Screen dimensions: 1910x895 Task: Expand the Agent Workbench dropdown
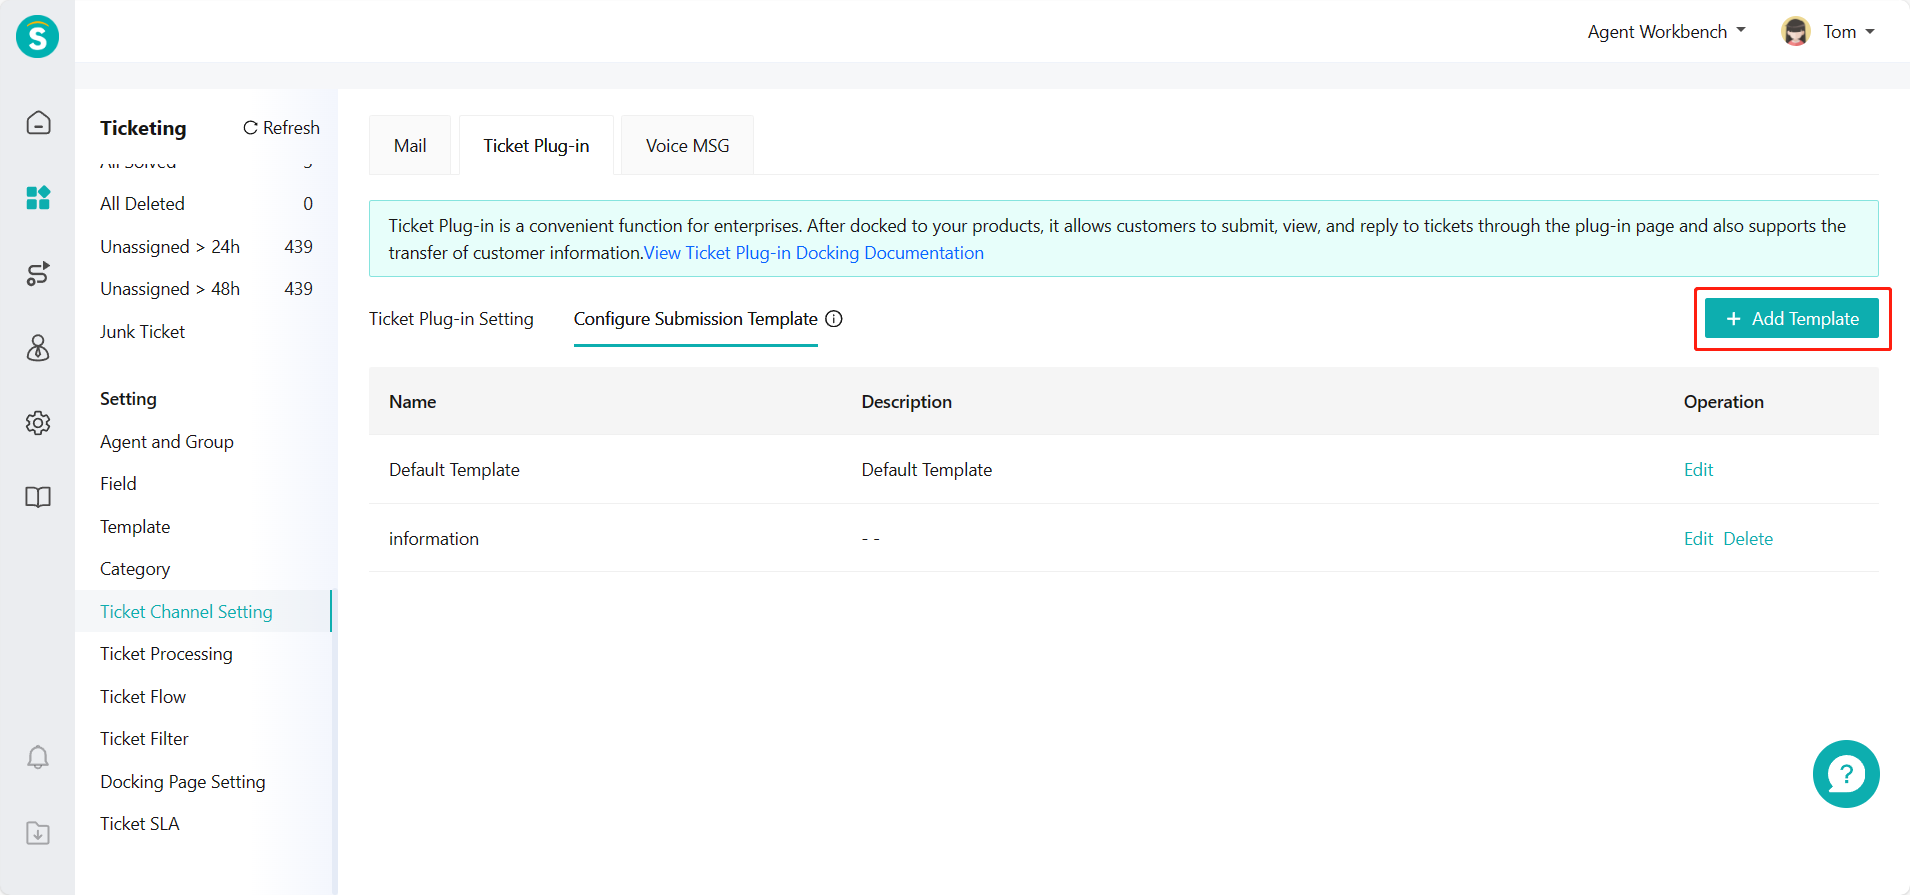tap(1667, 32)
